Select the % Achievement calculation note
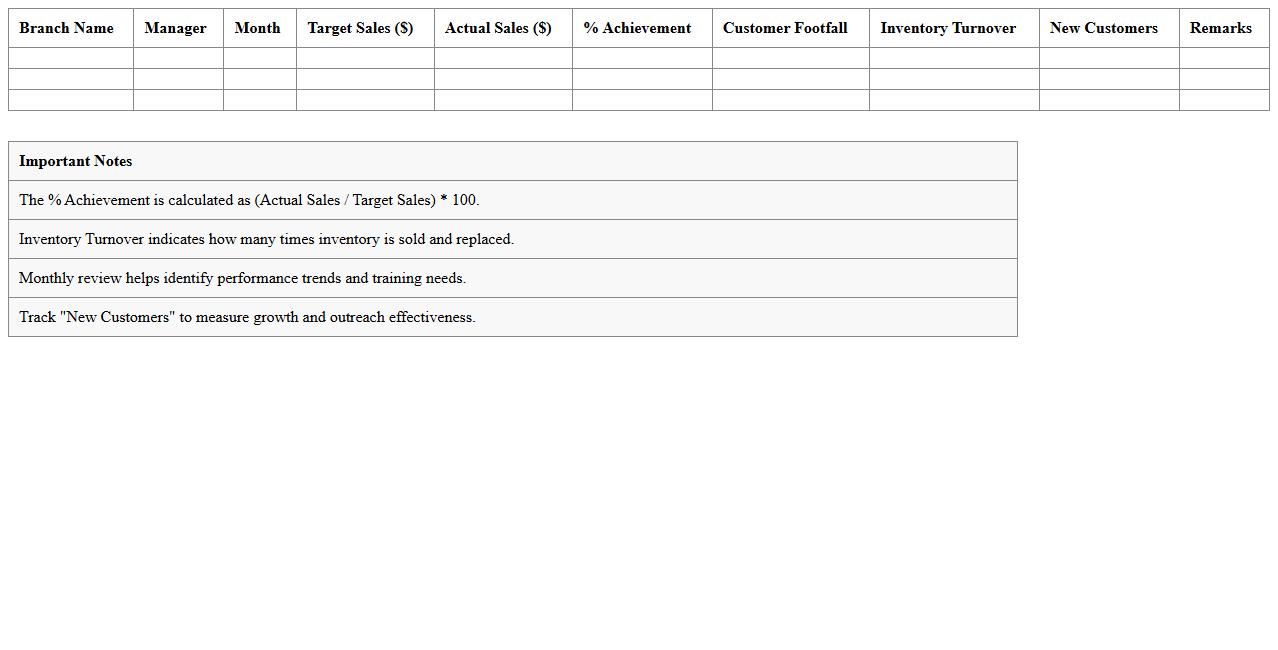Screen dimensions: 1278x650 tap(249, 200)
